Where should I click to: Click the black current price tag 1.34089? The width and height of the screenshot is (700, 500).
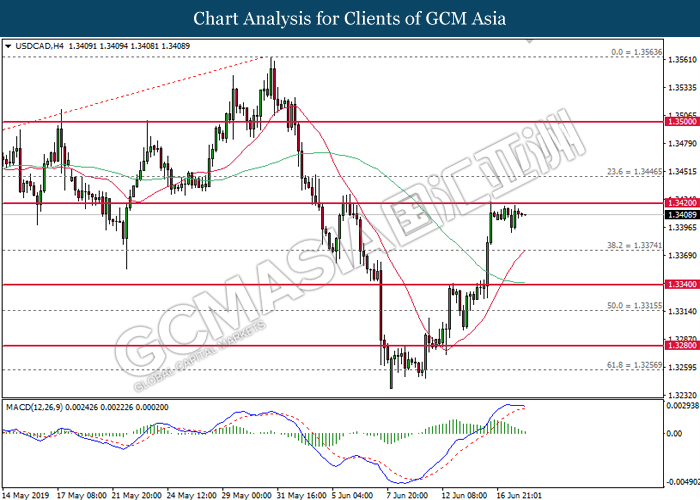tap(682, 215)
